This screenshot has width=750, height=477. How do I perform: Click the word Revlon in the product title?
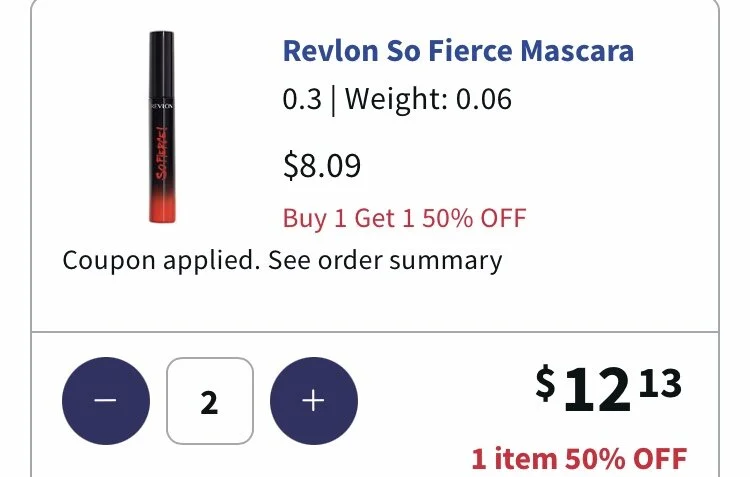tap(331, 51)
